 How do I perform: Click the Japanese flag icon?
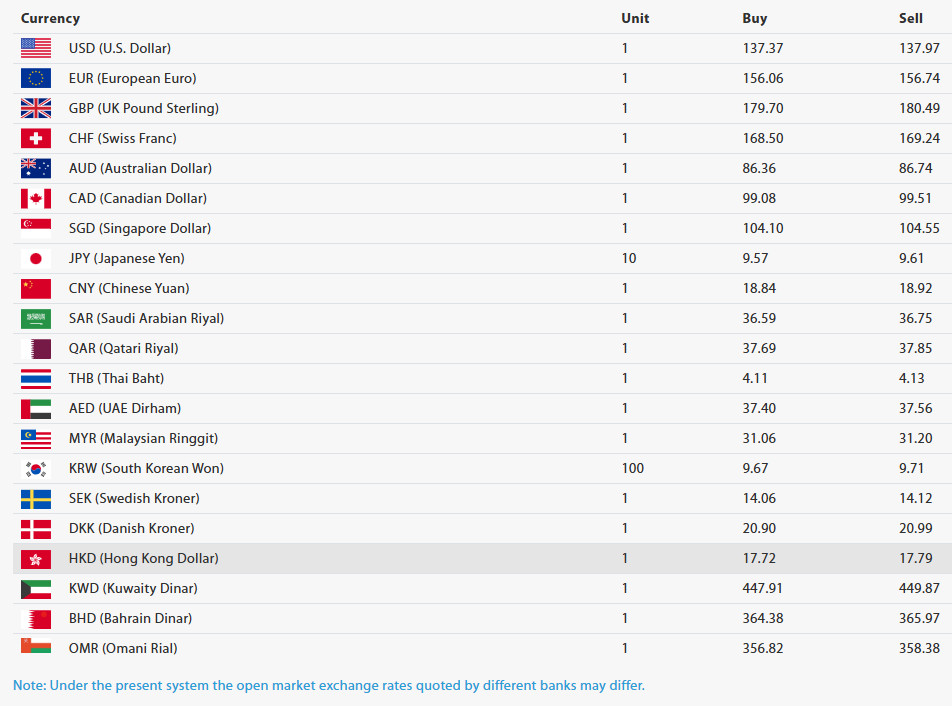pos(35,258)
